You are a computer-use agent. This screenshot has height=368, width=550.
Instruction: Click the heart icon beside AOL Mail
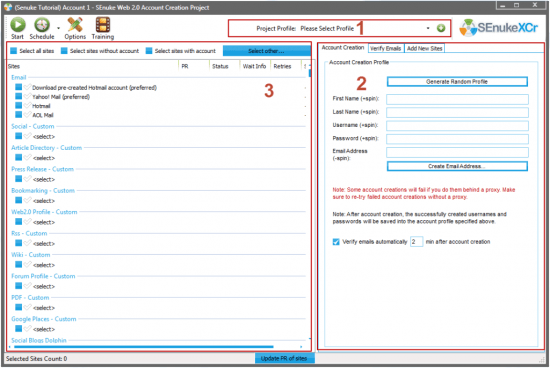point(28,115)
